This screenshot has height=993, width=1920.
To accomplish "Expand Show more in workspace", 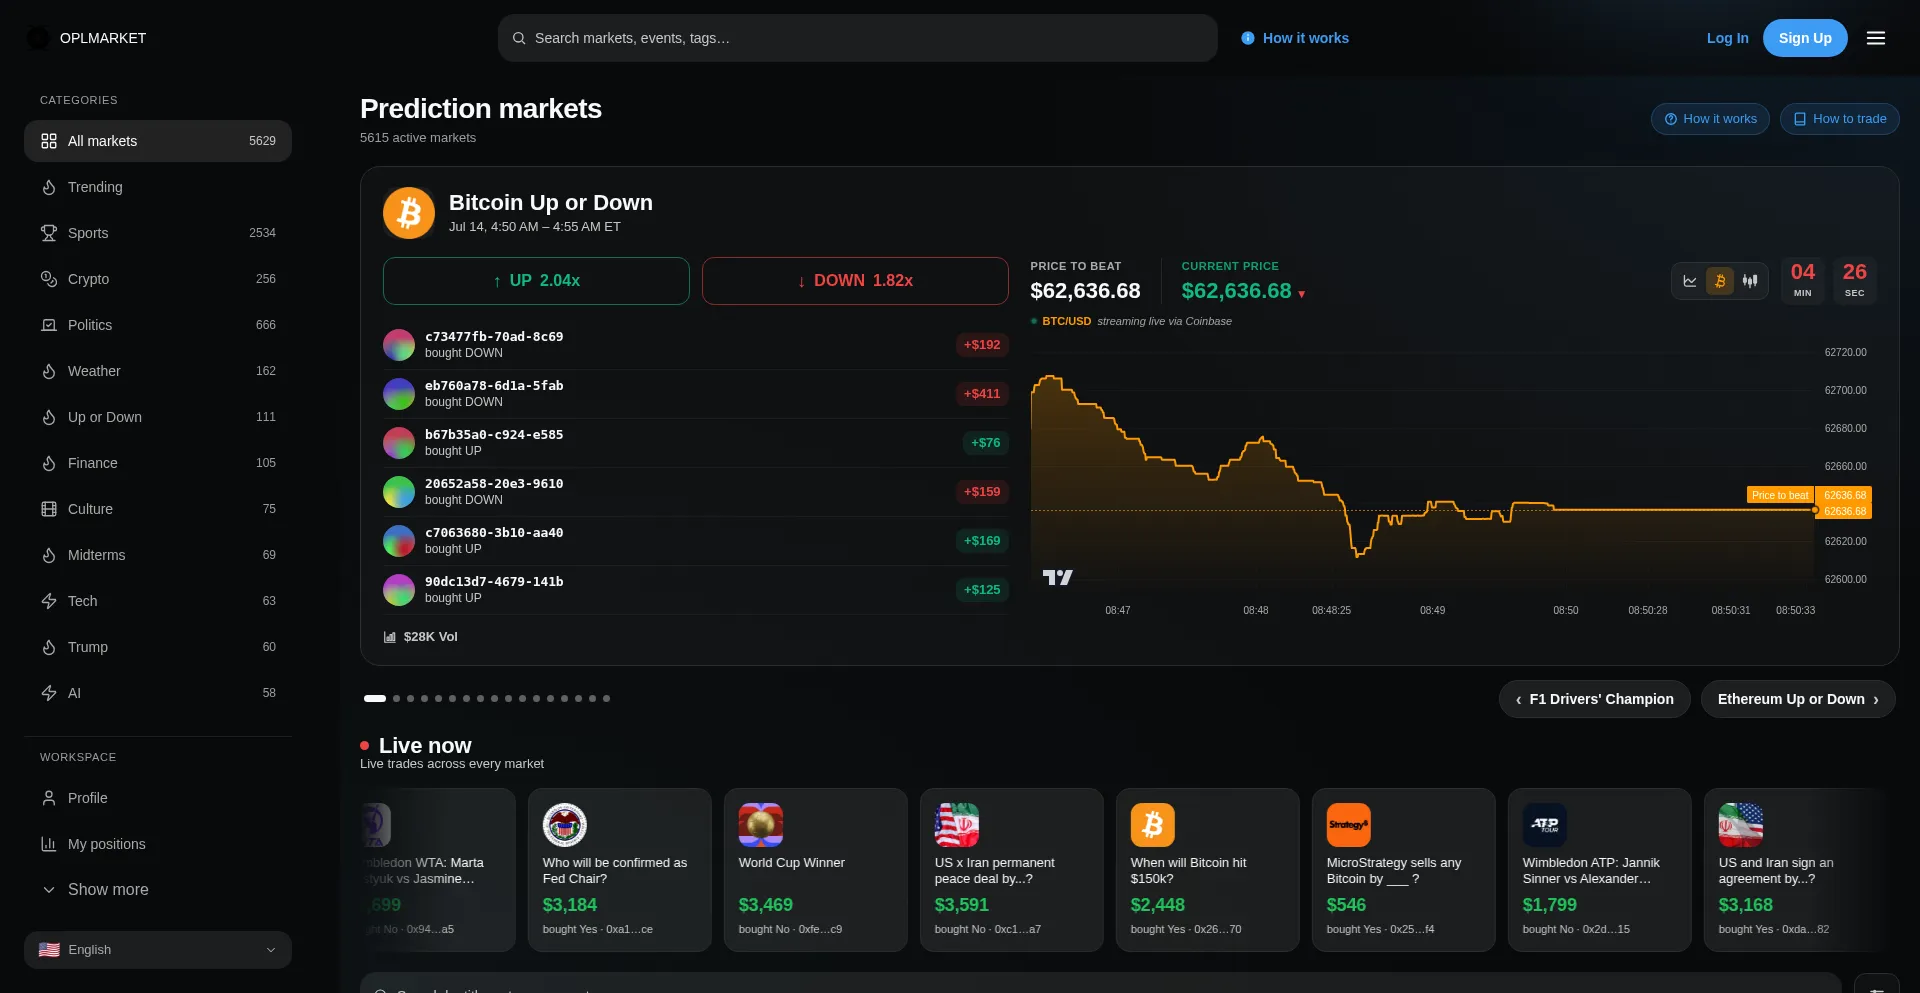I will [x=158, y=890].
